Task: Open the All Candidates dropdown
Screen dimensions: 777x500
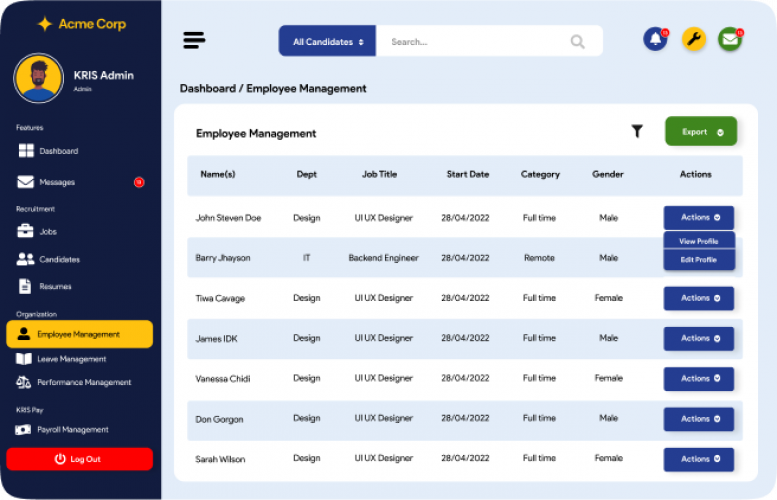Action: tap(327, 41)
